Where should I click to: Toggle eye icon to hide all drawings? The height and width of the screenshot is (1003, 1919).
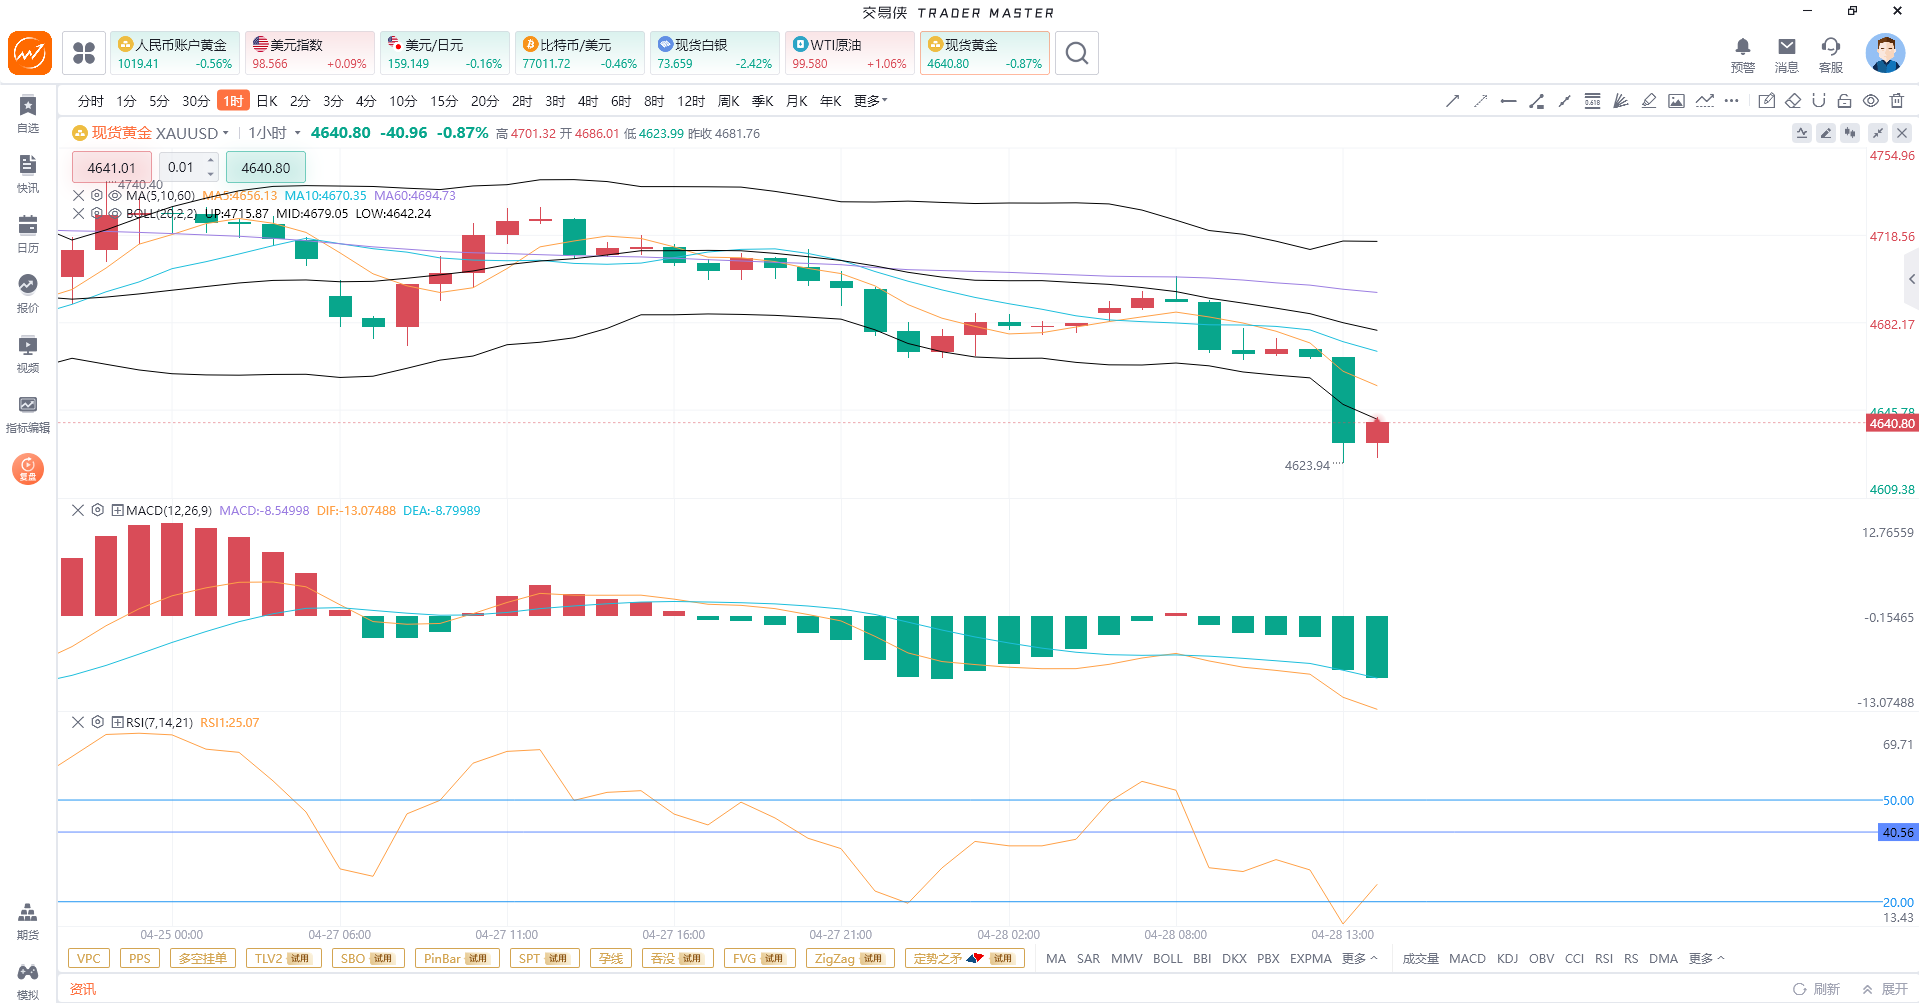click(1870, 101)
